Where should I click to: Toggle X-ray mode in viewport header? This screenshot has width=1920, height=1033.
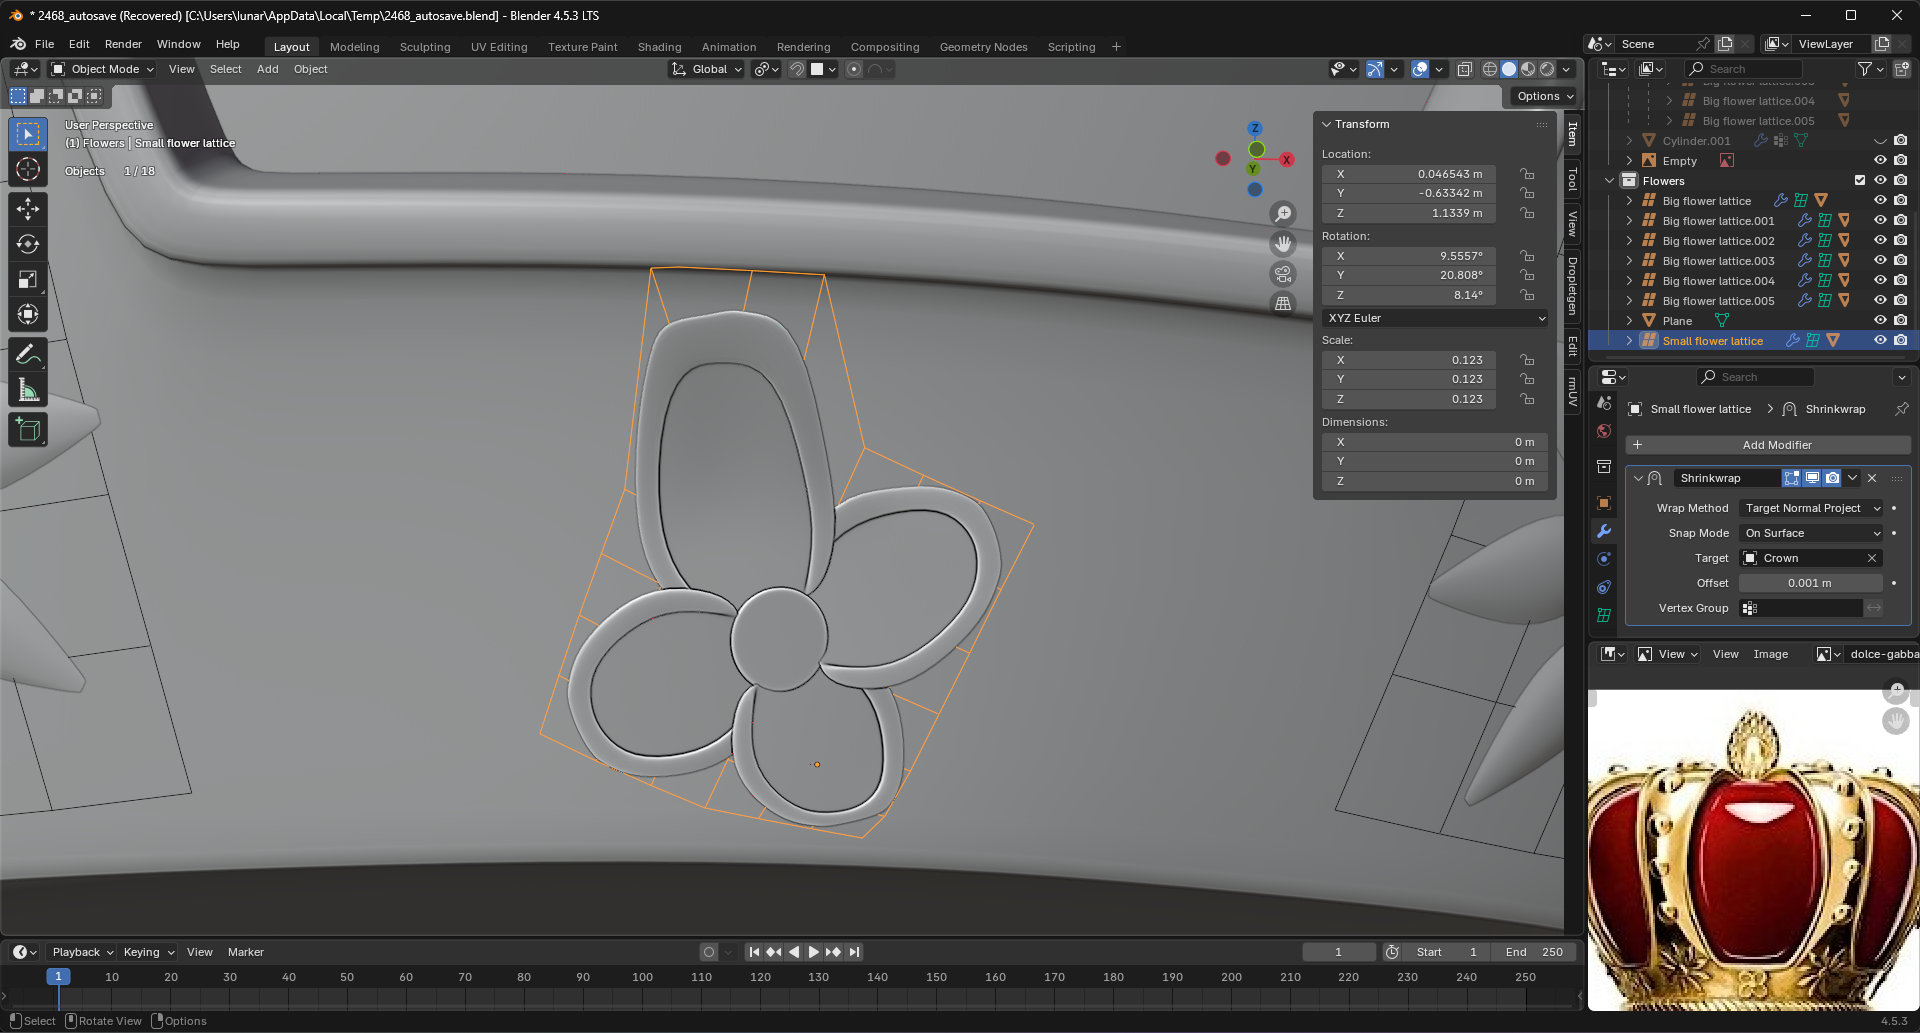click(1465, 69)
